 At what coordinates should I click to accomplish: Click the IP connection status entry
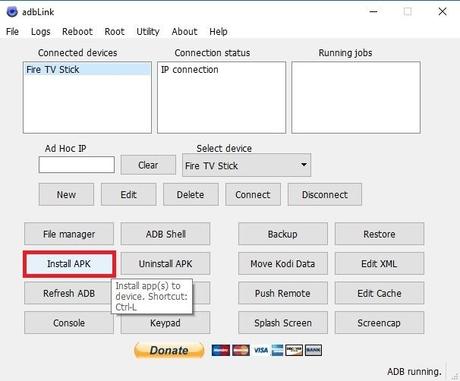(x=190, y=69)
